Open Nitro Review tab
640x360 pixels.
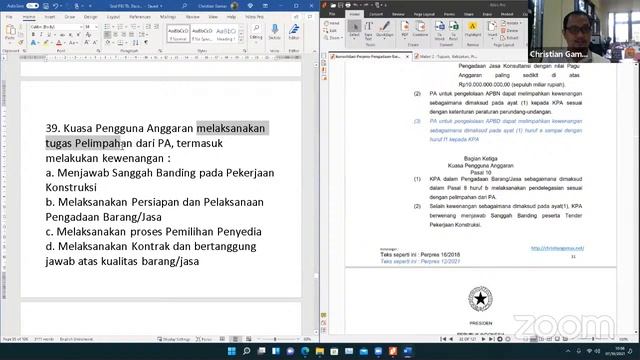pos(398,14)
